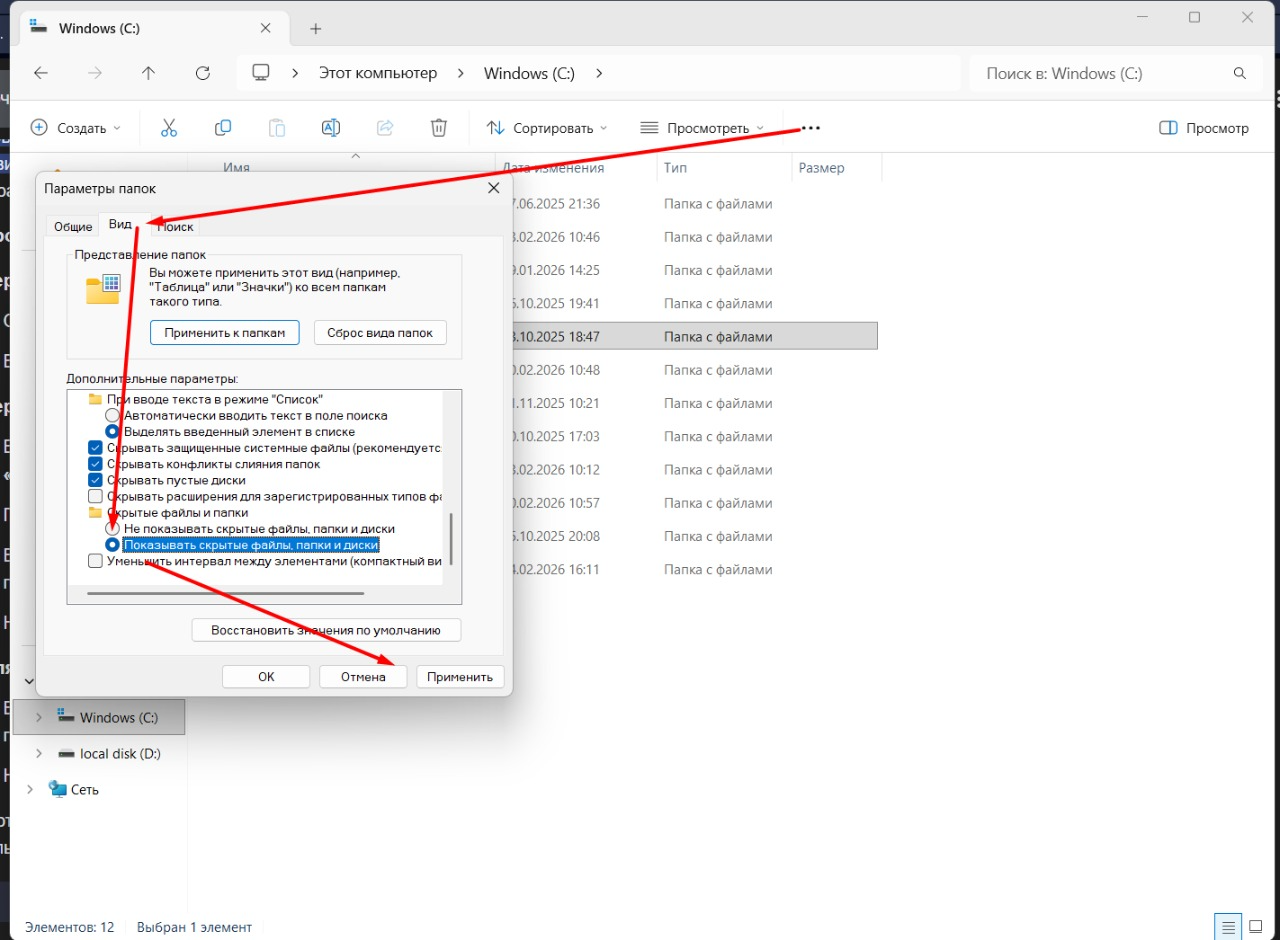
Task: Click the search field for Windows (C:)
Action: [1100, 73]
